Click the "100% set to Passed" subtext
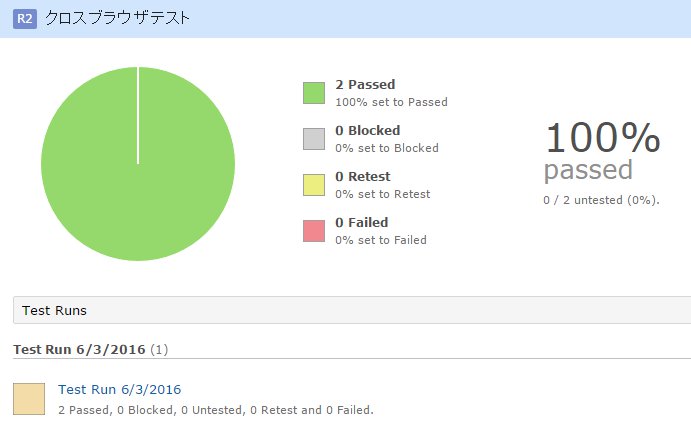 [x=391, y=102]
